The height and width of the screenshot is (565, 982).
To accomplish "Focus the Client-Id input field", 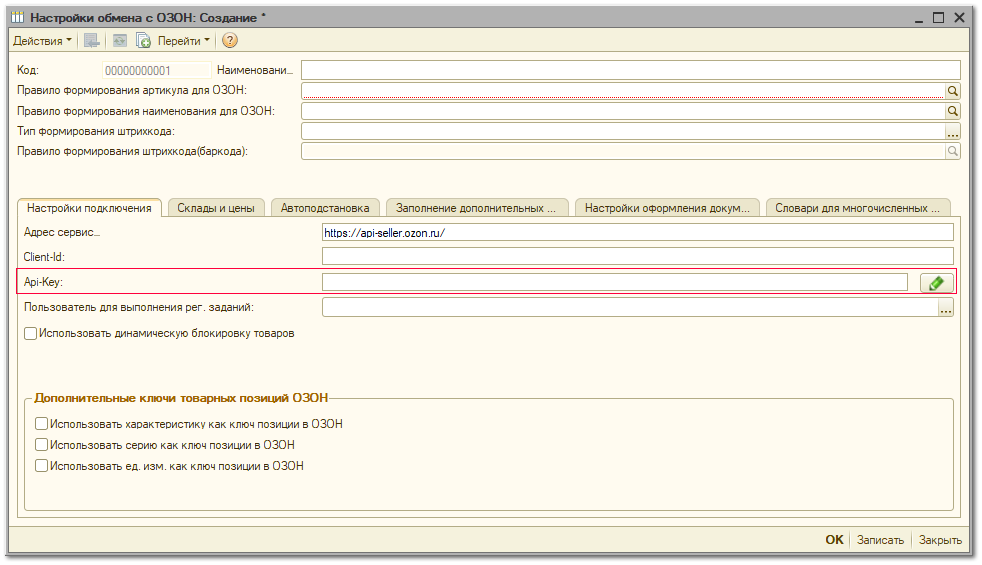I will click(638, 256).
